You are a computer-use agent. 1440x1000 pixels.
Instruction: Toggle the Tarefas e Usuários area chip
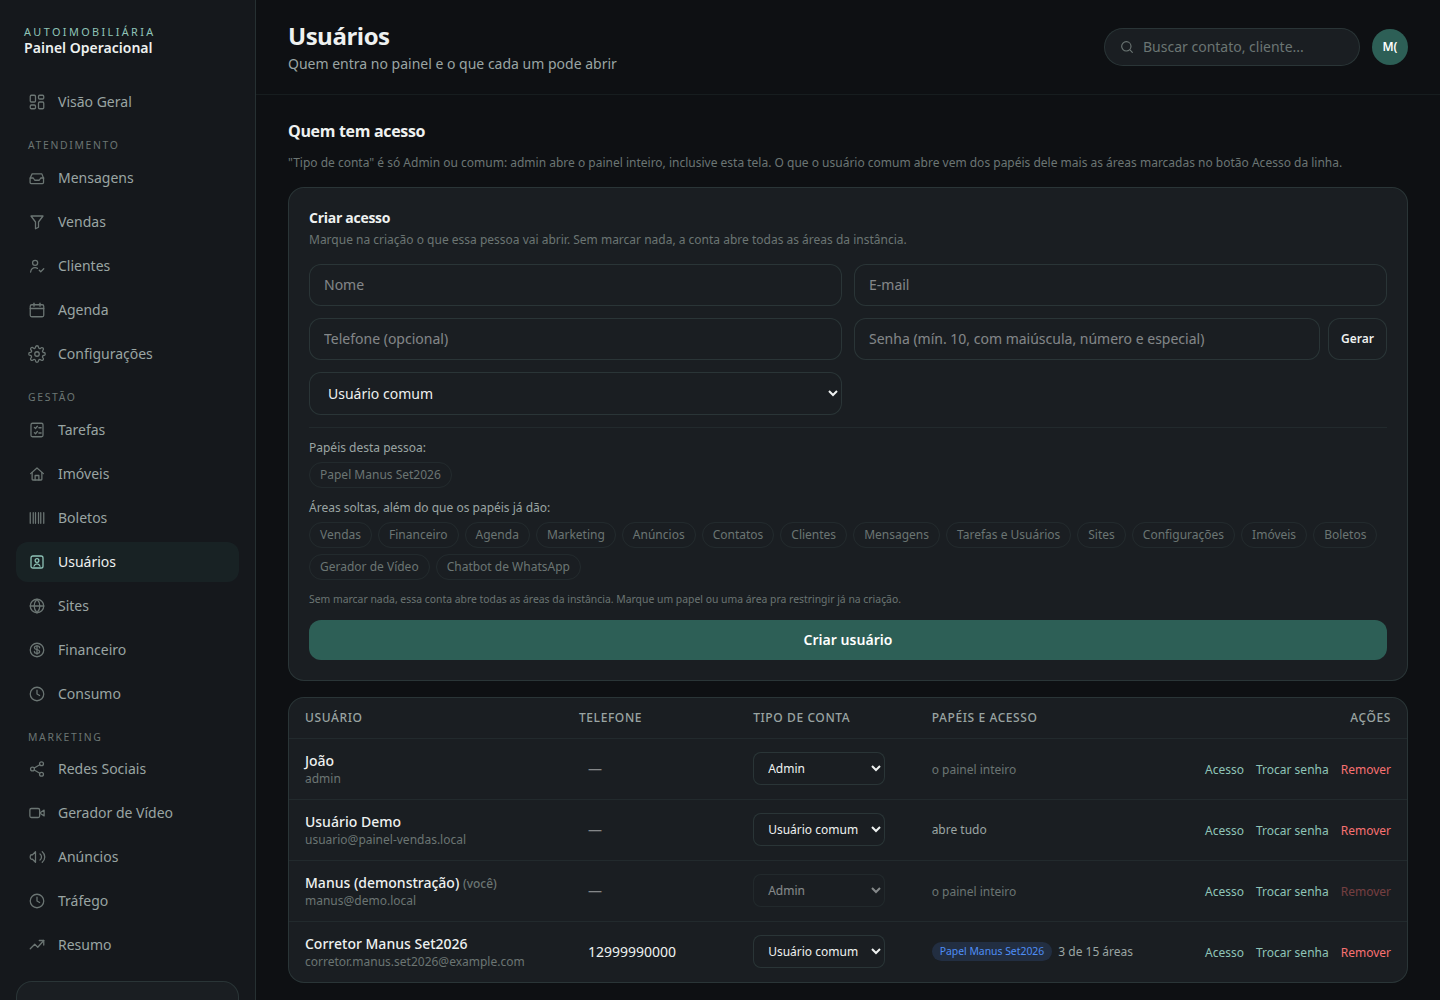1008,535
